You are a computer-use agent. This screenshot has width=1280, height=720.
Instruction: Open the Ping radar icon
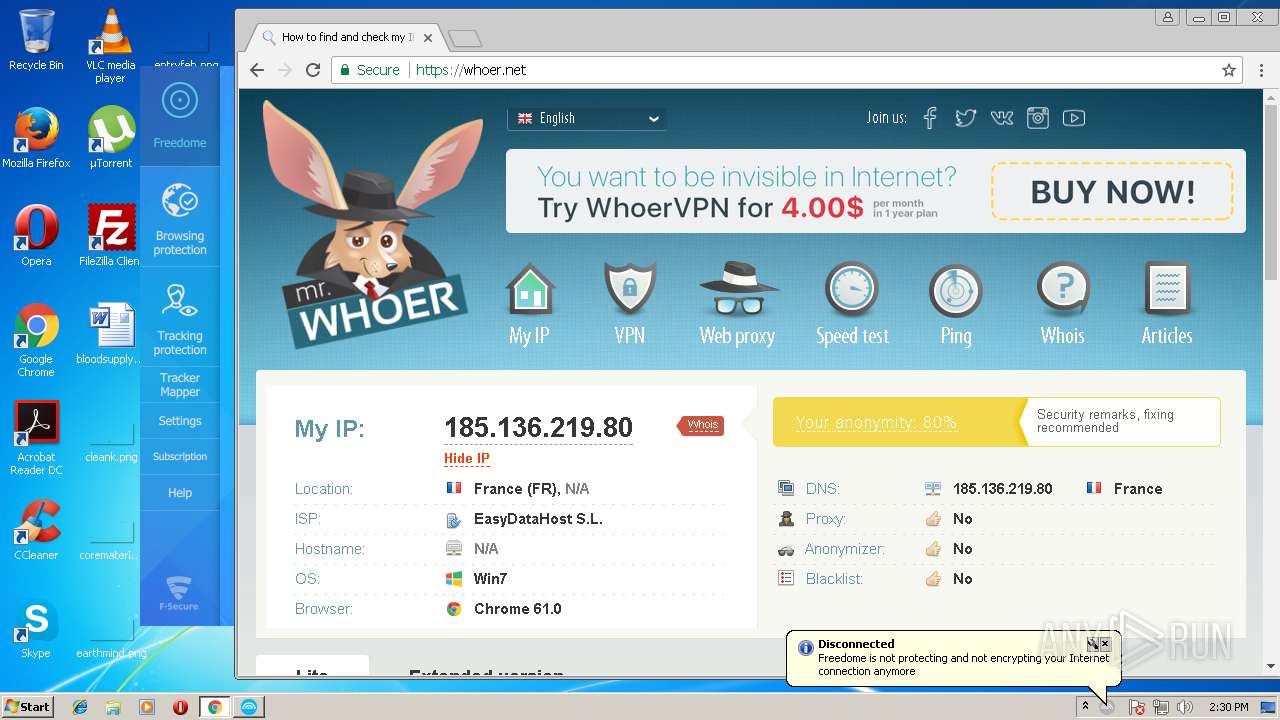point(956,291)
